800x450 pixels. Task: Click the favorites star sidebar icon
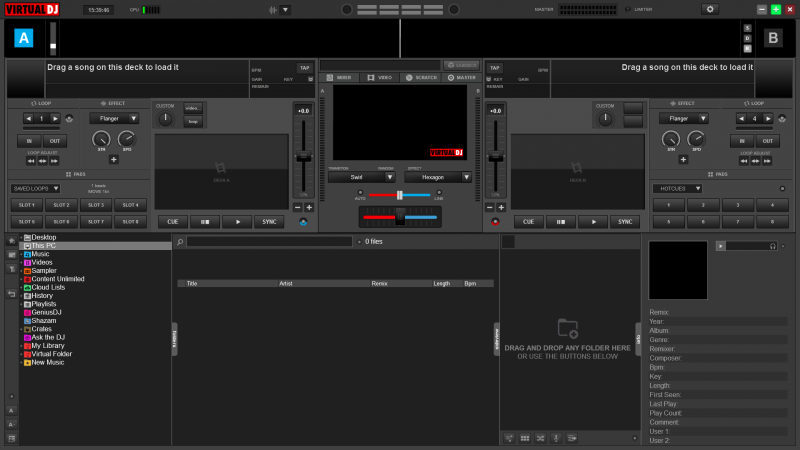tap(11, 241)
